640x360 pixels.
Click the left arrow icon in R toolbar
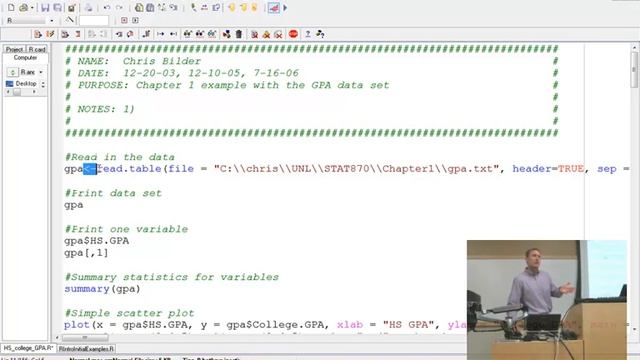tap(173, 34)
